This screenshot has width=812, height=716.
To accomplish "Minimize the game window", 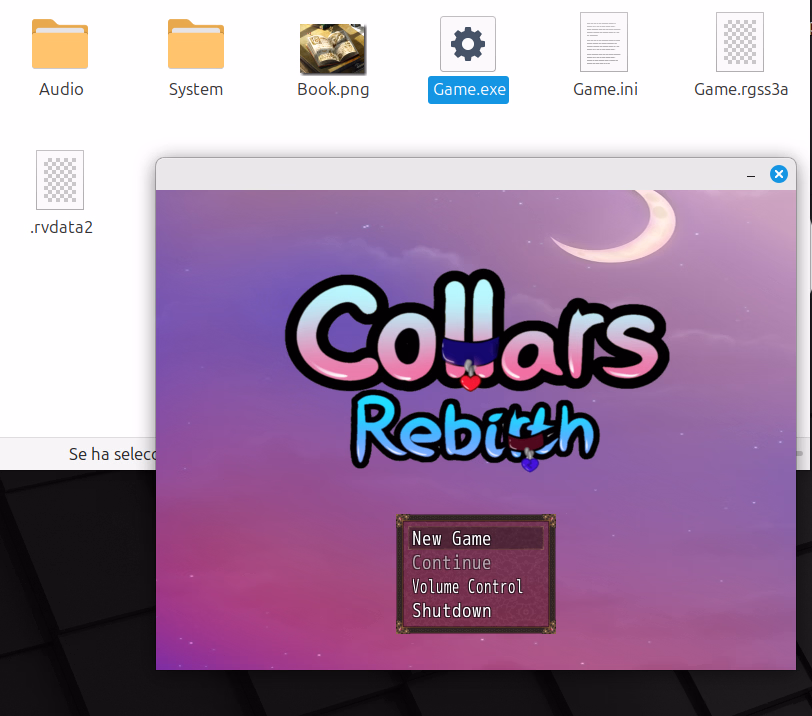I will pyautogui.click(x=751, y=176).
